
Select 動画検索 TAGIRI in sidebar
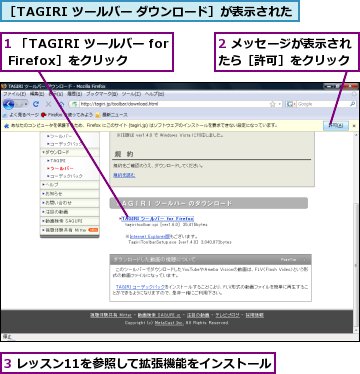pos(70,221)
